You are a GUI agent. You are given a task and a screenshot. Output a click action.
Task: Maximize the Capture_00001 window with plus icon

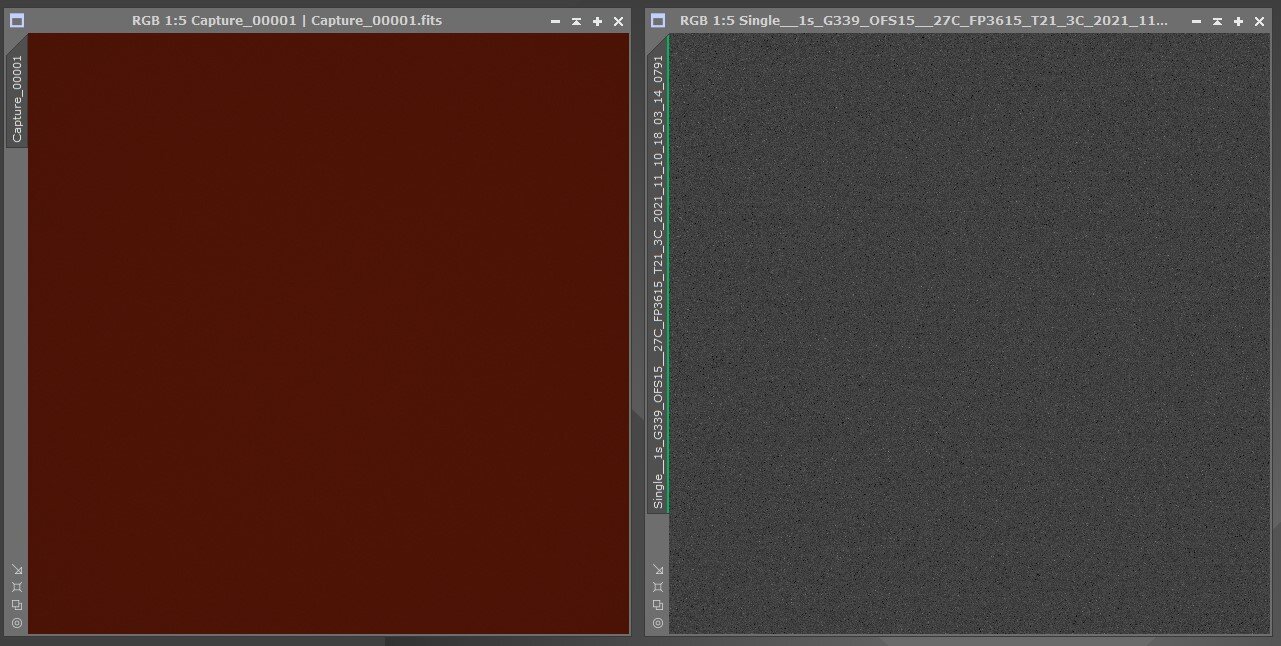click(597, 21)
